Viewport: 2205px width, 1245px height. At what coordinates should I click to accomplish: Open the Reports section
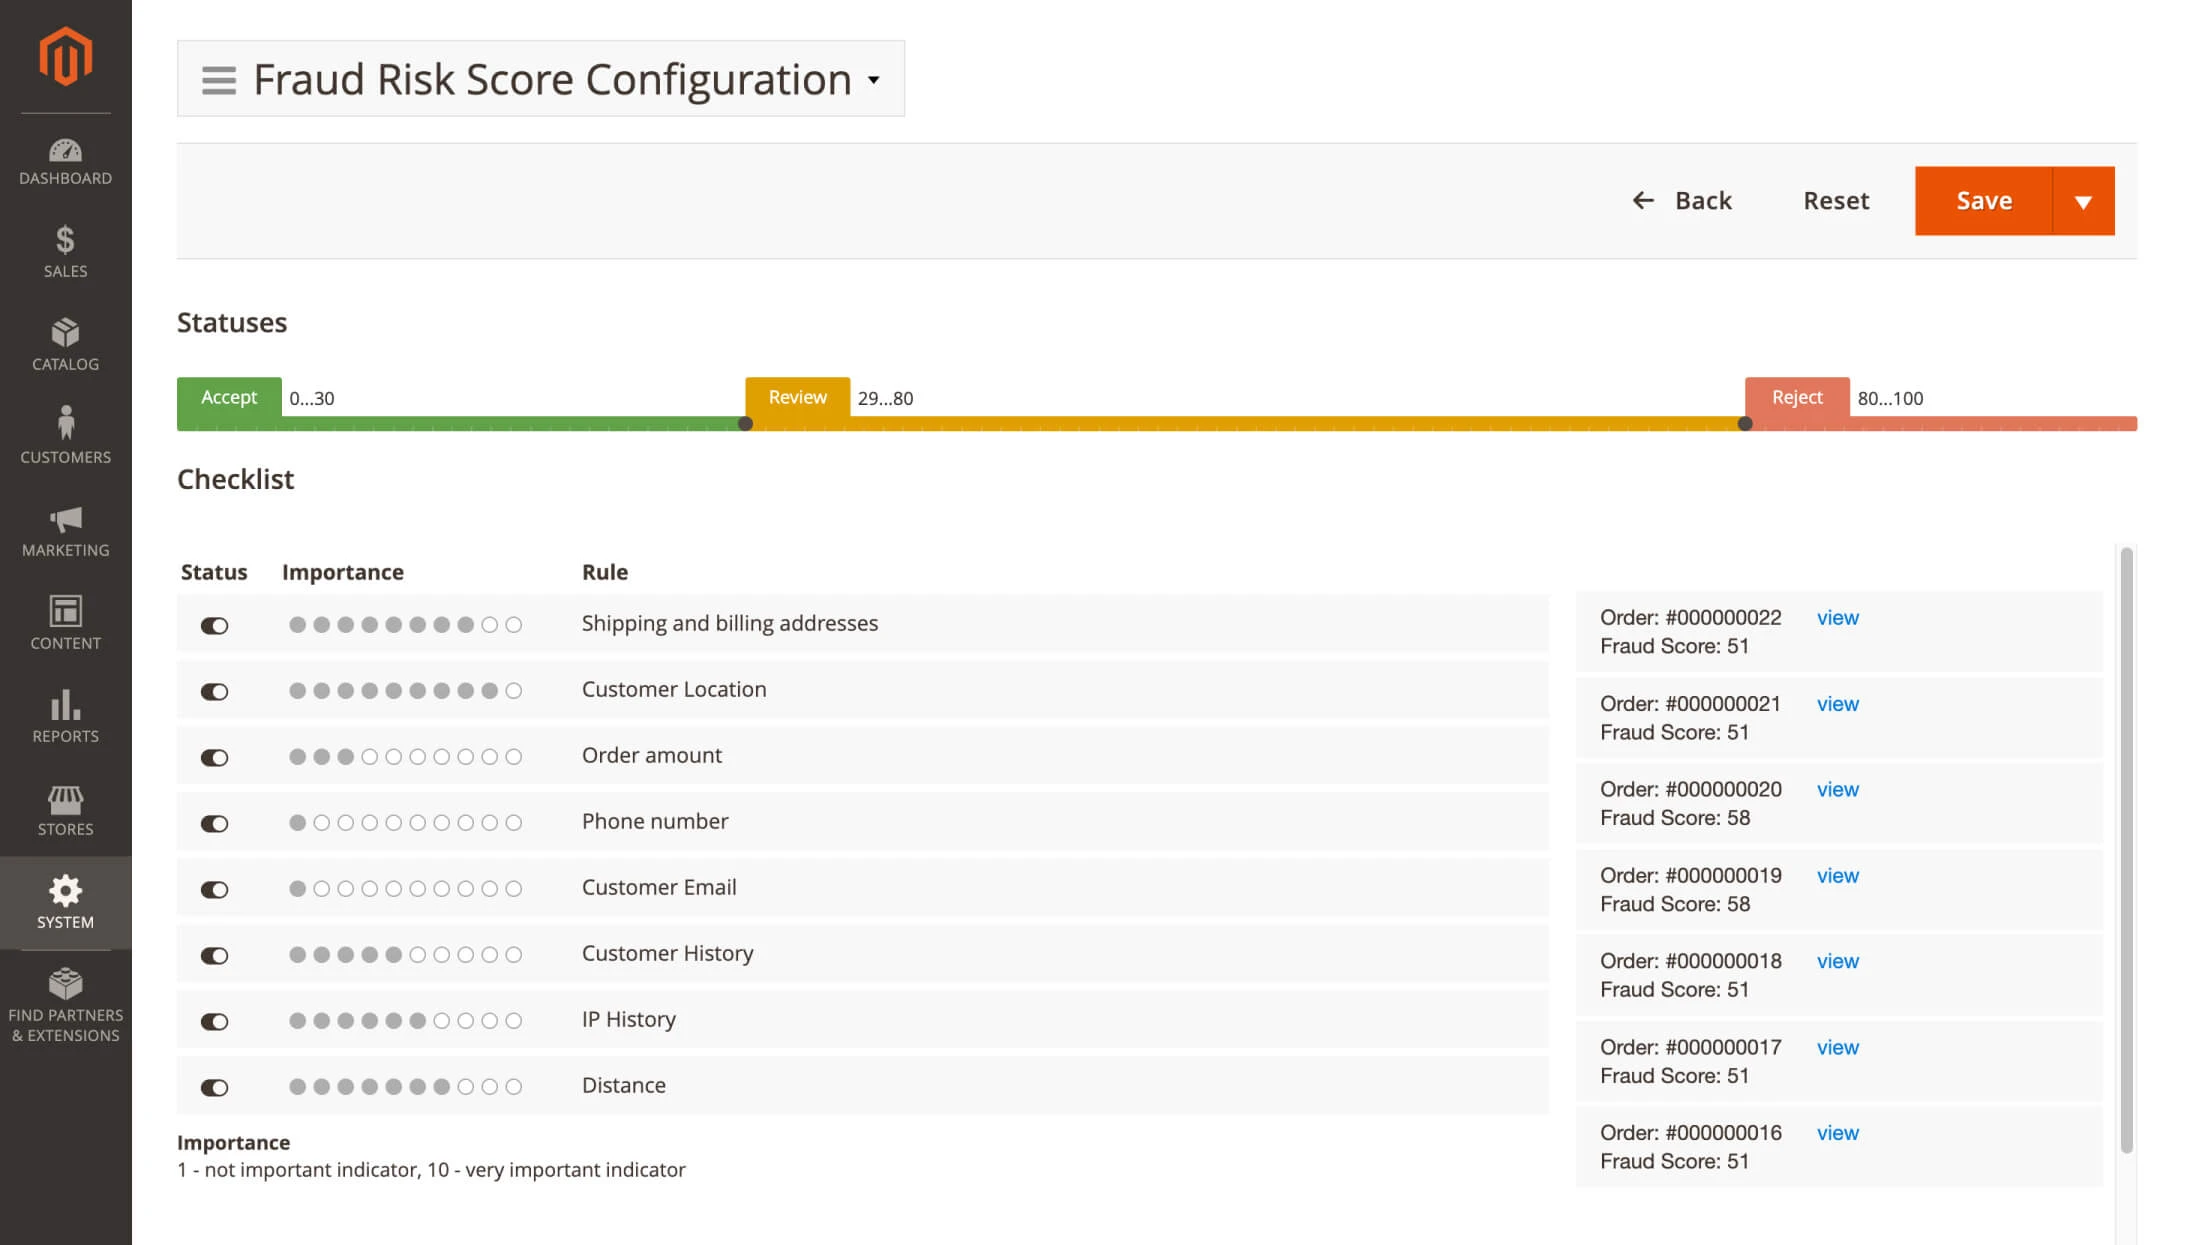[x=65, y=716]
